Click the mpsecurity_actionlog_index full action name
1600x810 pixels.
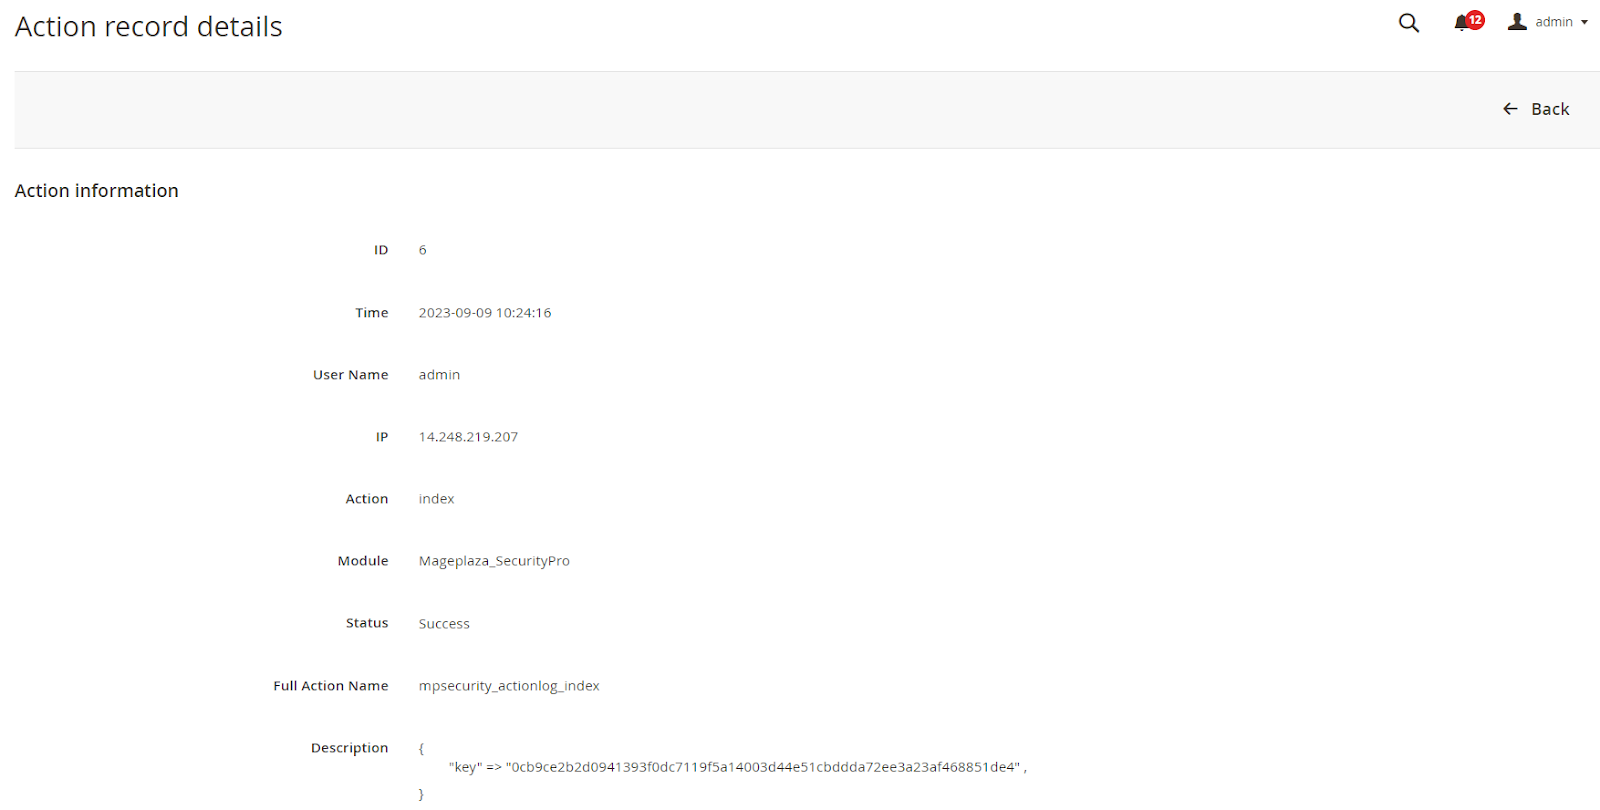[x=508, y=686]
